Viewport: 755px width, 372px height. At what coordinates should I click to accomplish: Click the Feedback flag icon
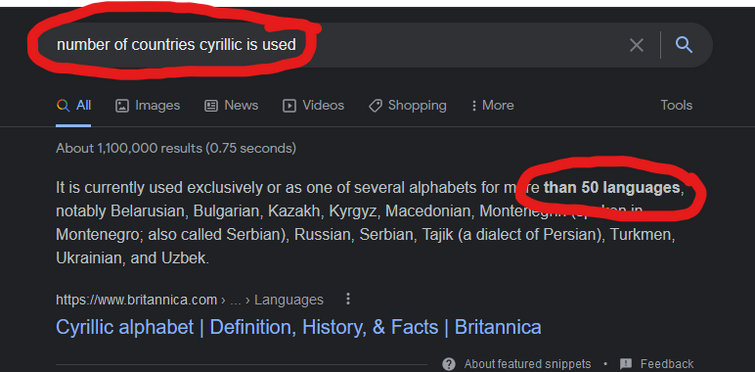[626, 364]
